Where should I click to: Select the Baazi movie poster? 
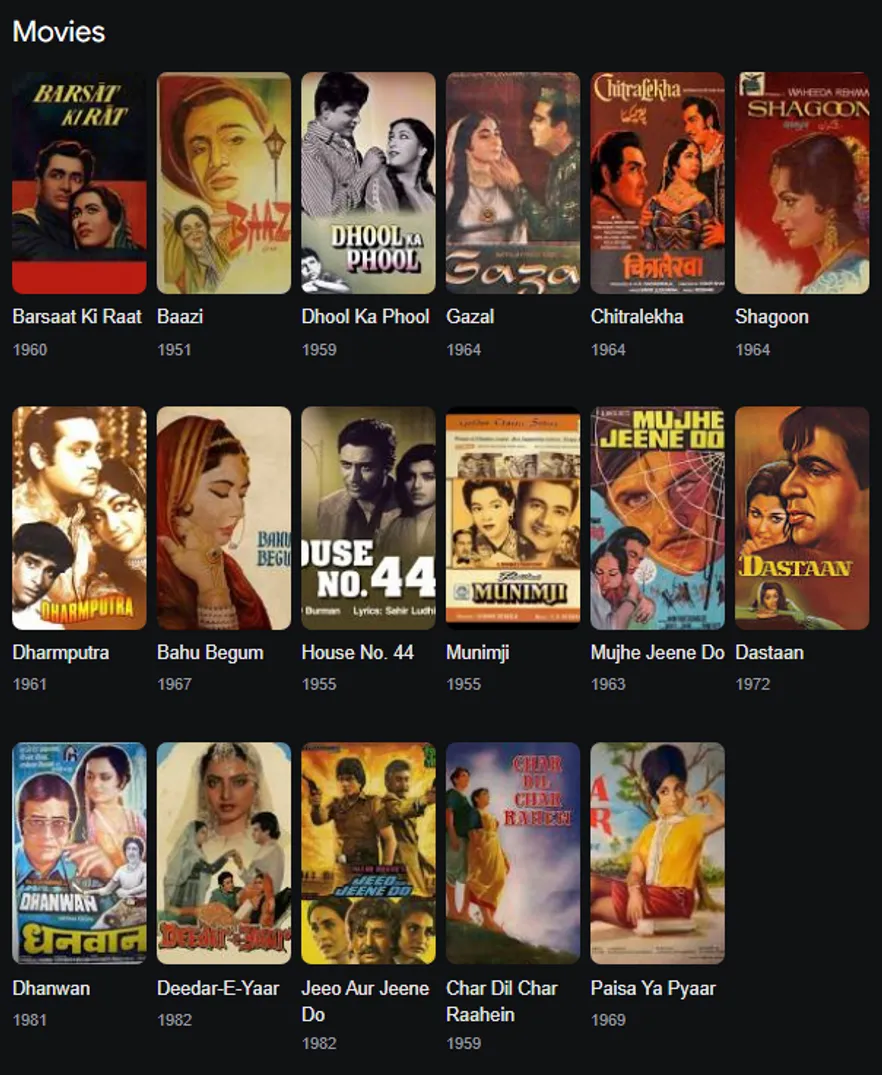coord(224,183)
